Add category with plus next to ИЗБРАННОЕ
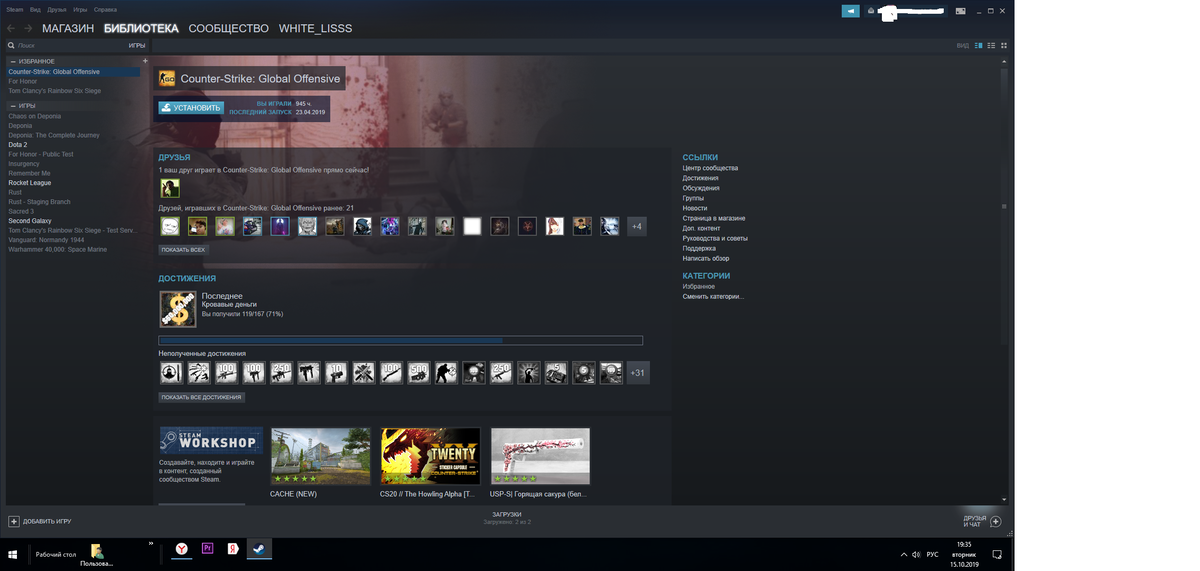Viewport: 1200px width, 571px height. (x=145, y=62)
